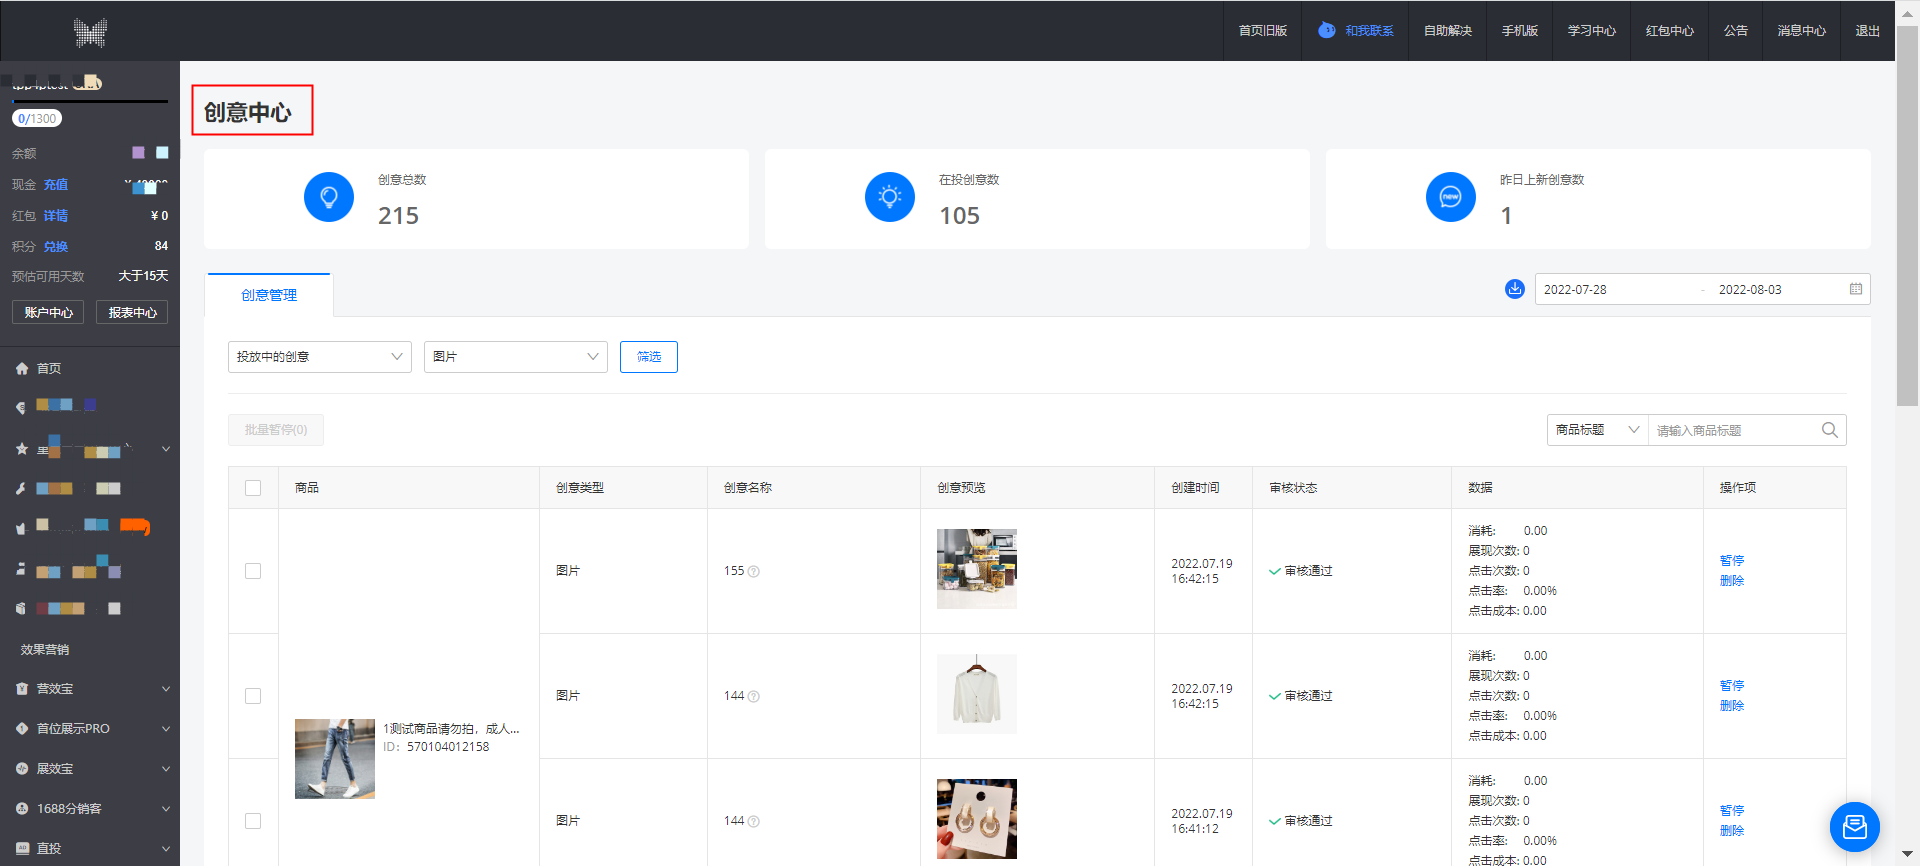Click the help icon beside creative name 155
1920x866 pixels.
click(754, 572)
